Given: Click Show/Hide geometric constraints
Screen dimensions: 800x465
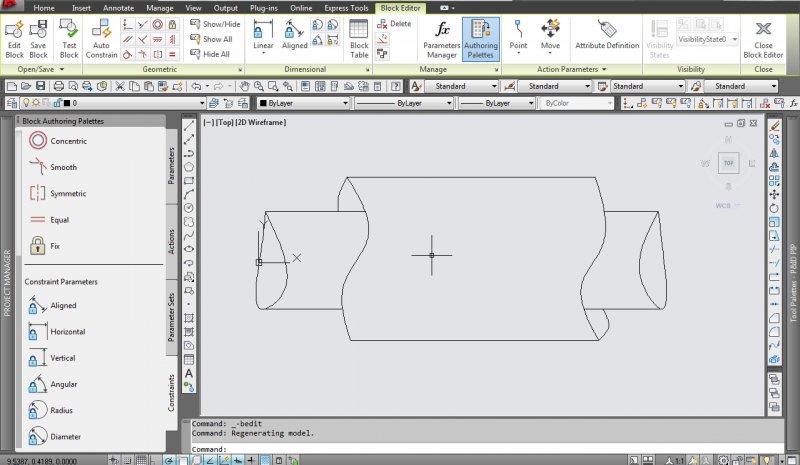Looking at the screenshot, I should click(x=215, y=24).
